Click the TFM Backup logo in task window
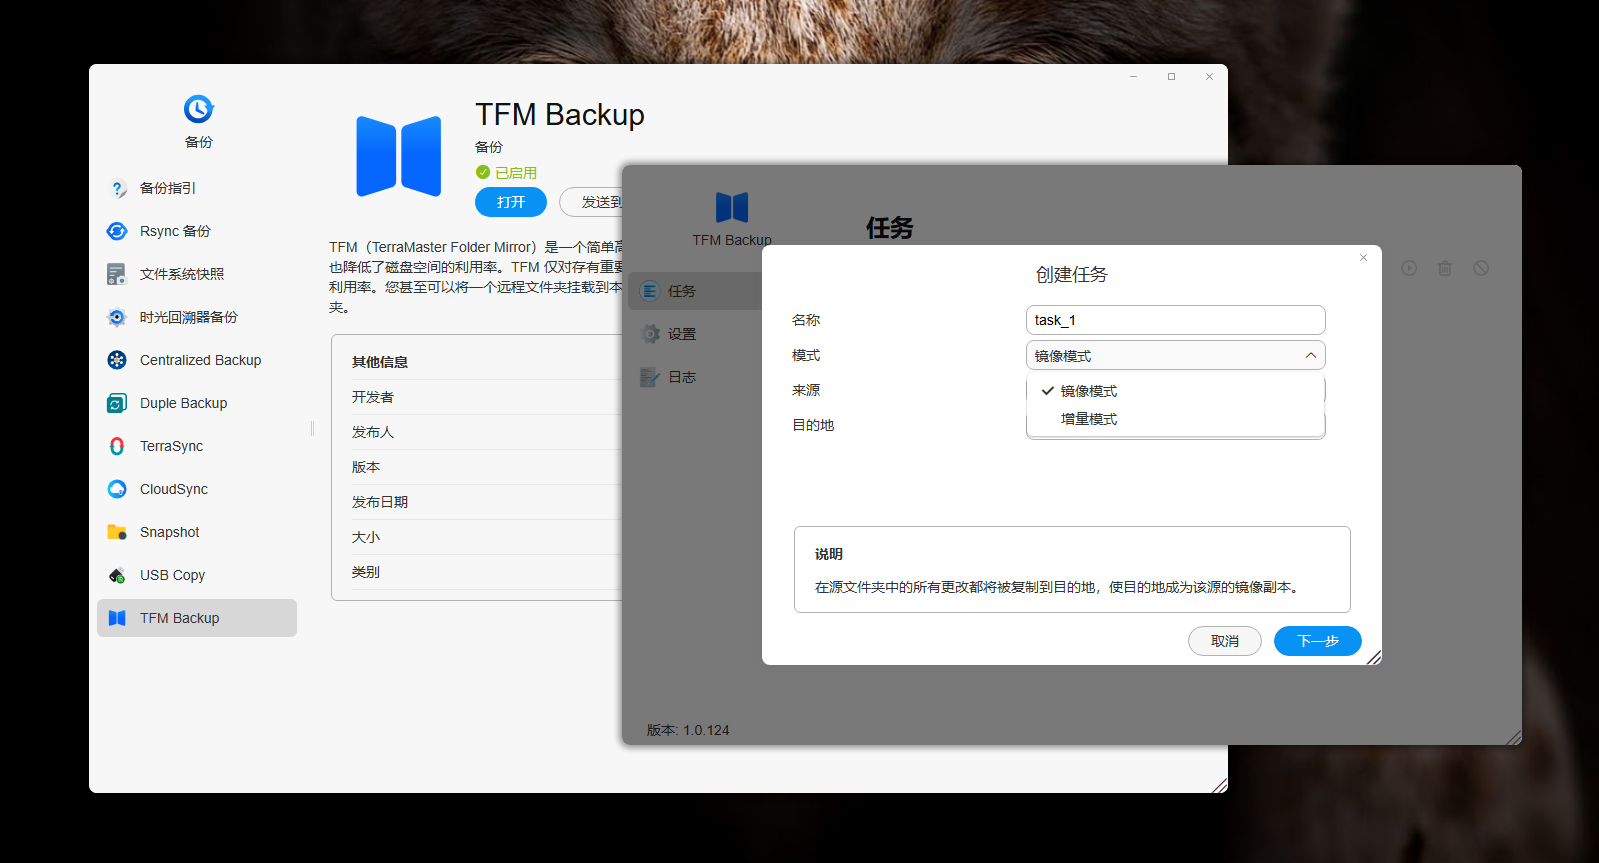Image resolution: width=1599 pixels, height=863 pixels. click(732, 207)
